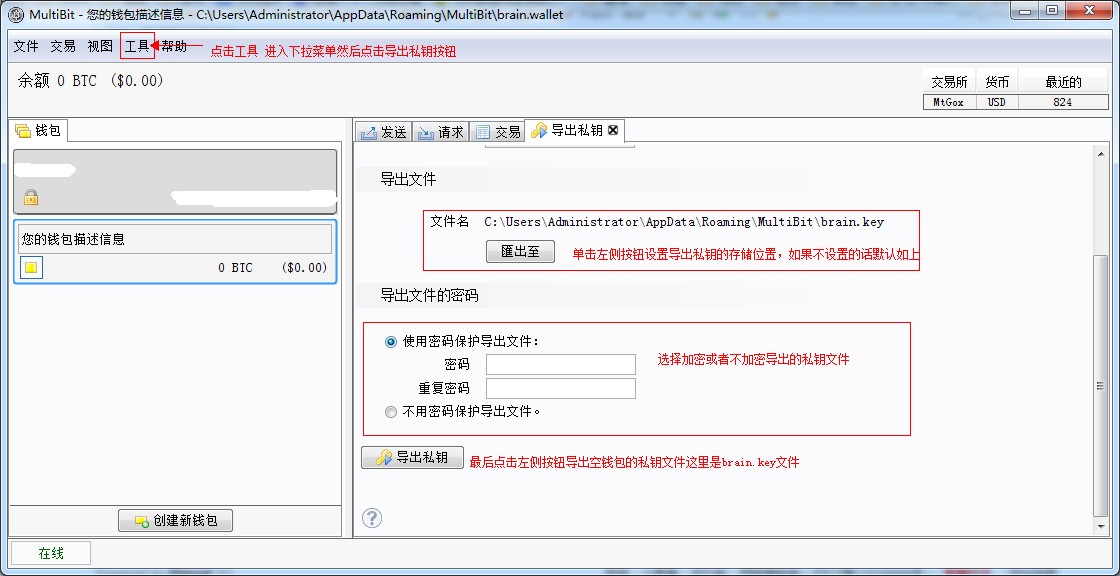Click the key icon on 导出私钥 tab
This screenshot has width=1120, height=576.
point(539,131)
